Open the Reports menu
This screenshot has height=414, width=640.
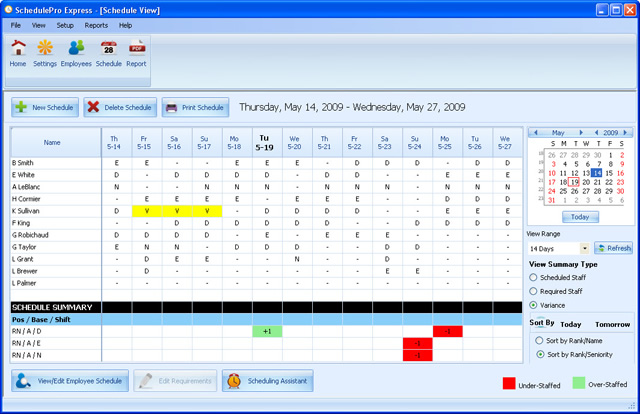tap(96, 25)
